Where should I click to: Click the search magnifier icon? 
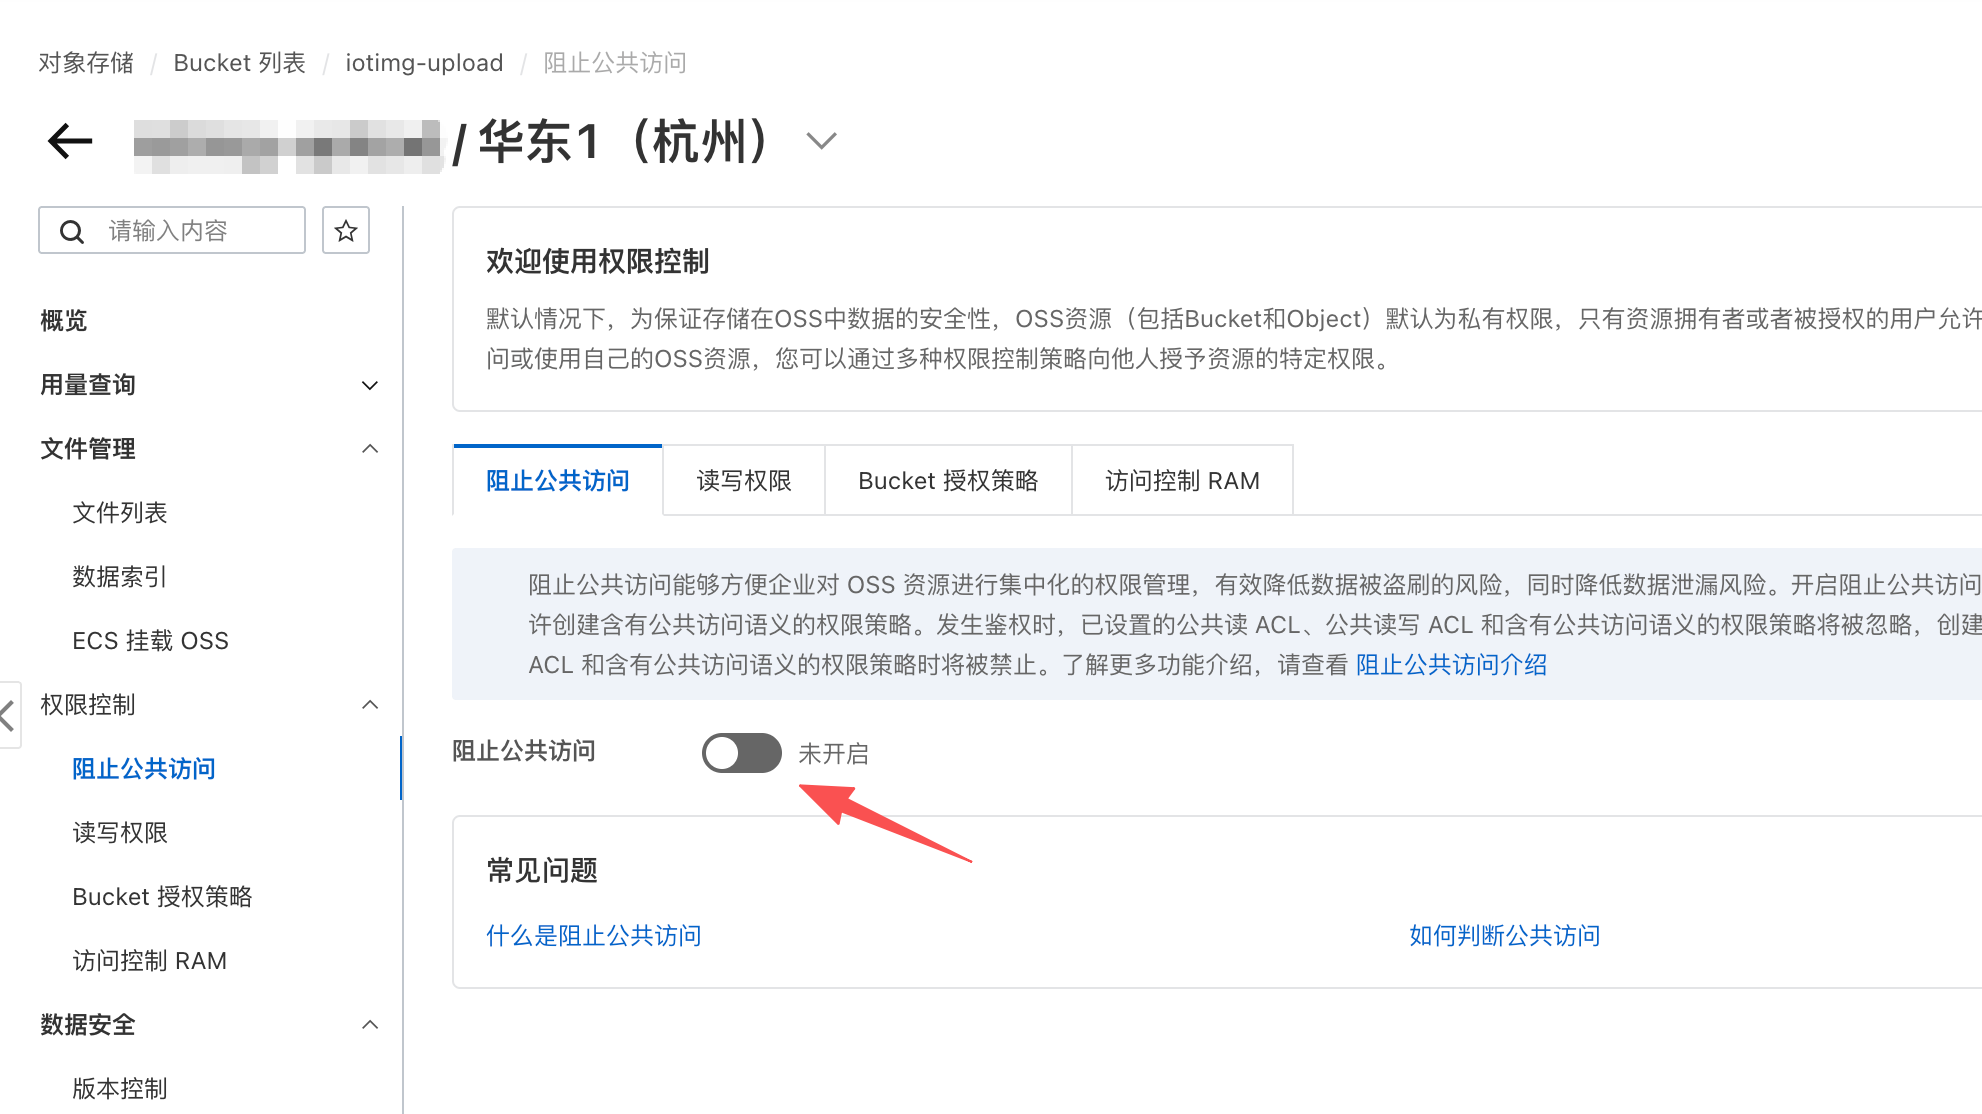click(x=72, y=232)
